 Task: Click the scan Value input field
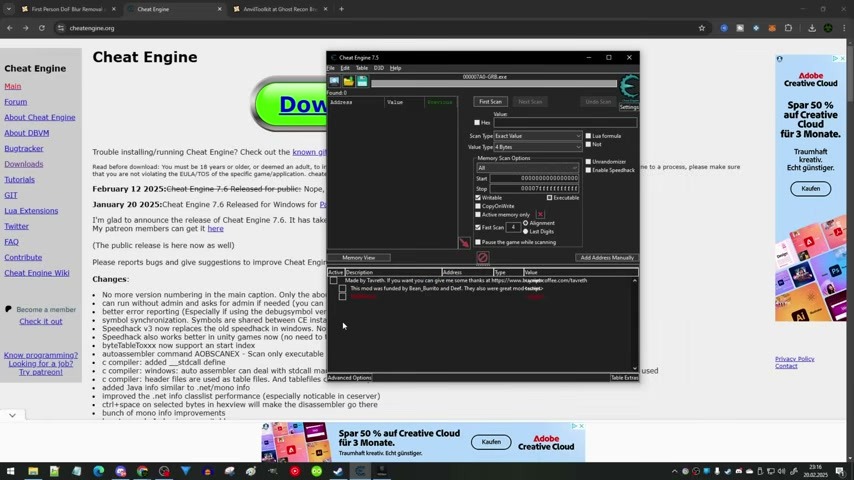565,123
